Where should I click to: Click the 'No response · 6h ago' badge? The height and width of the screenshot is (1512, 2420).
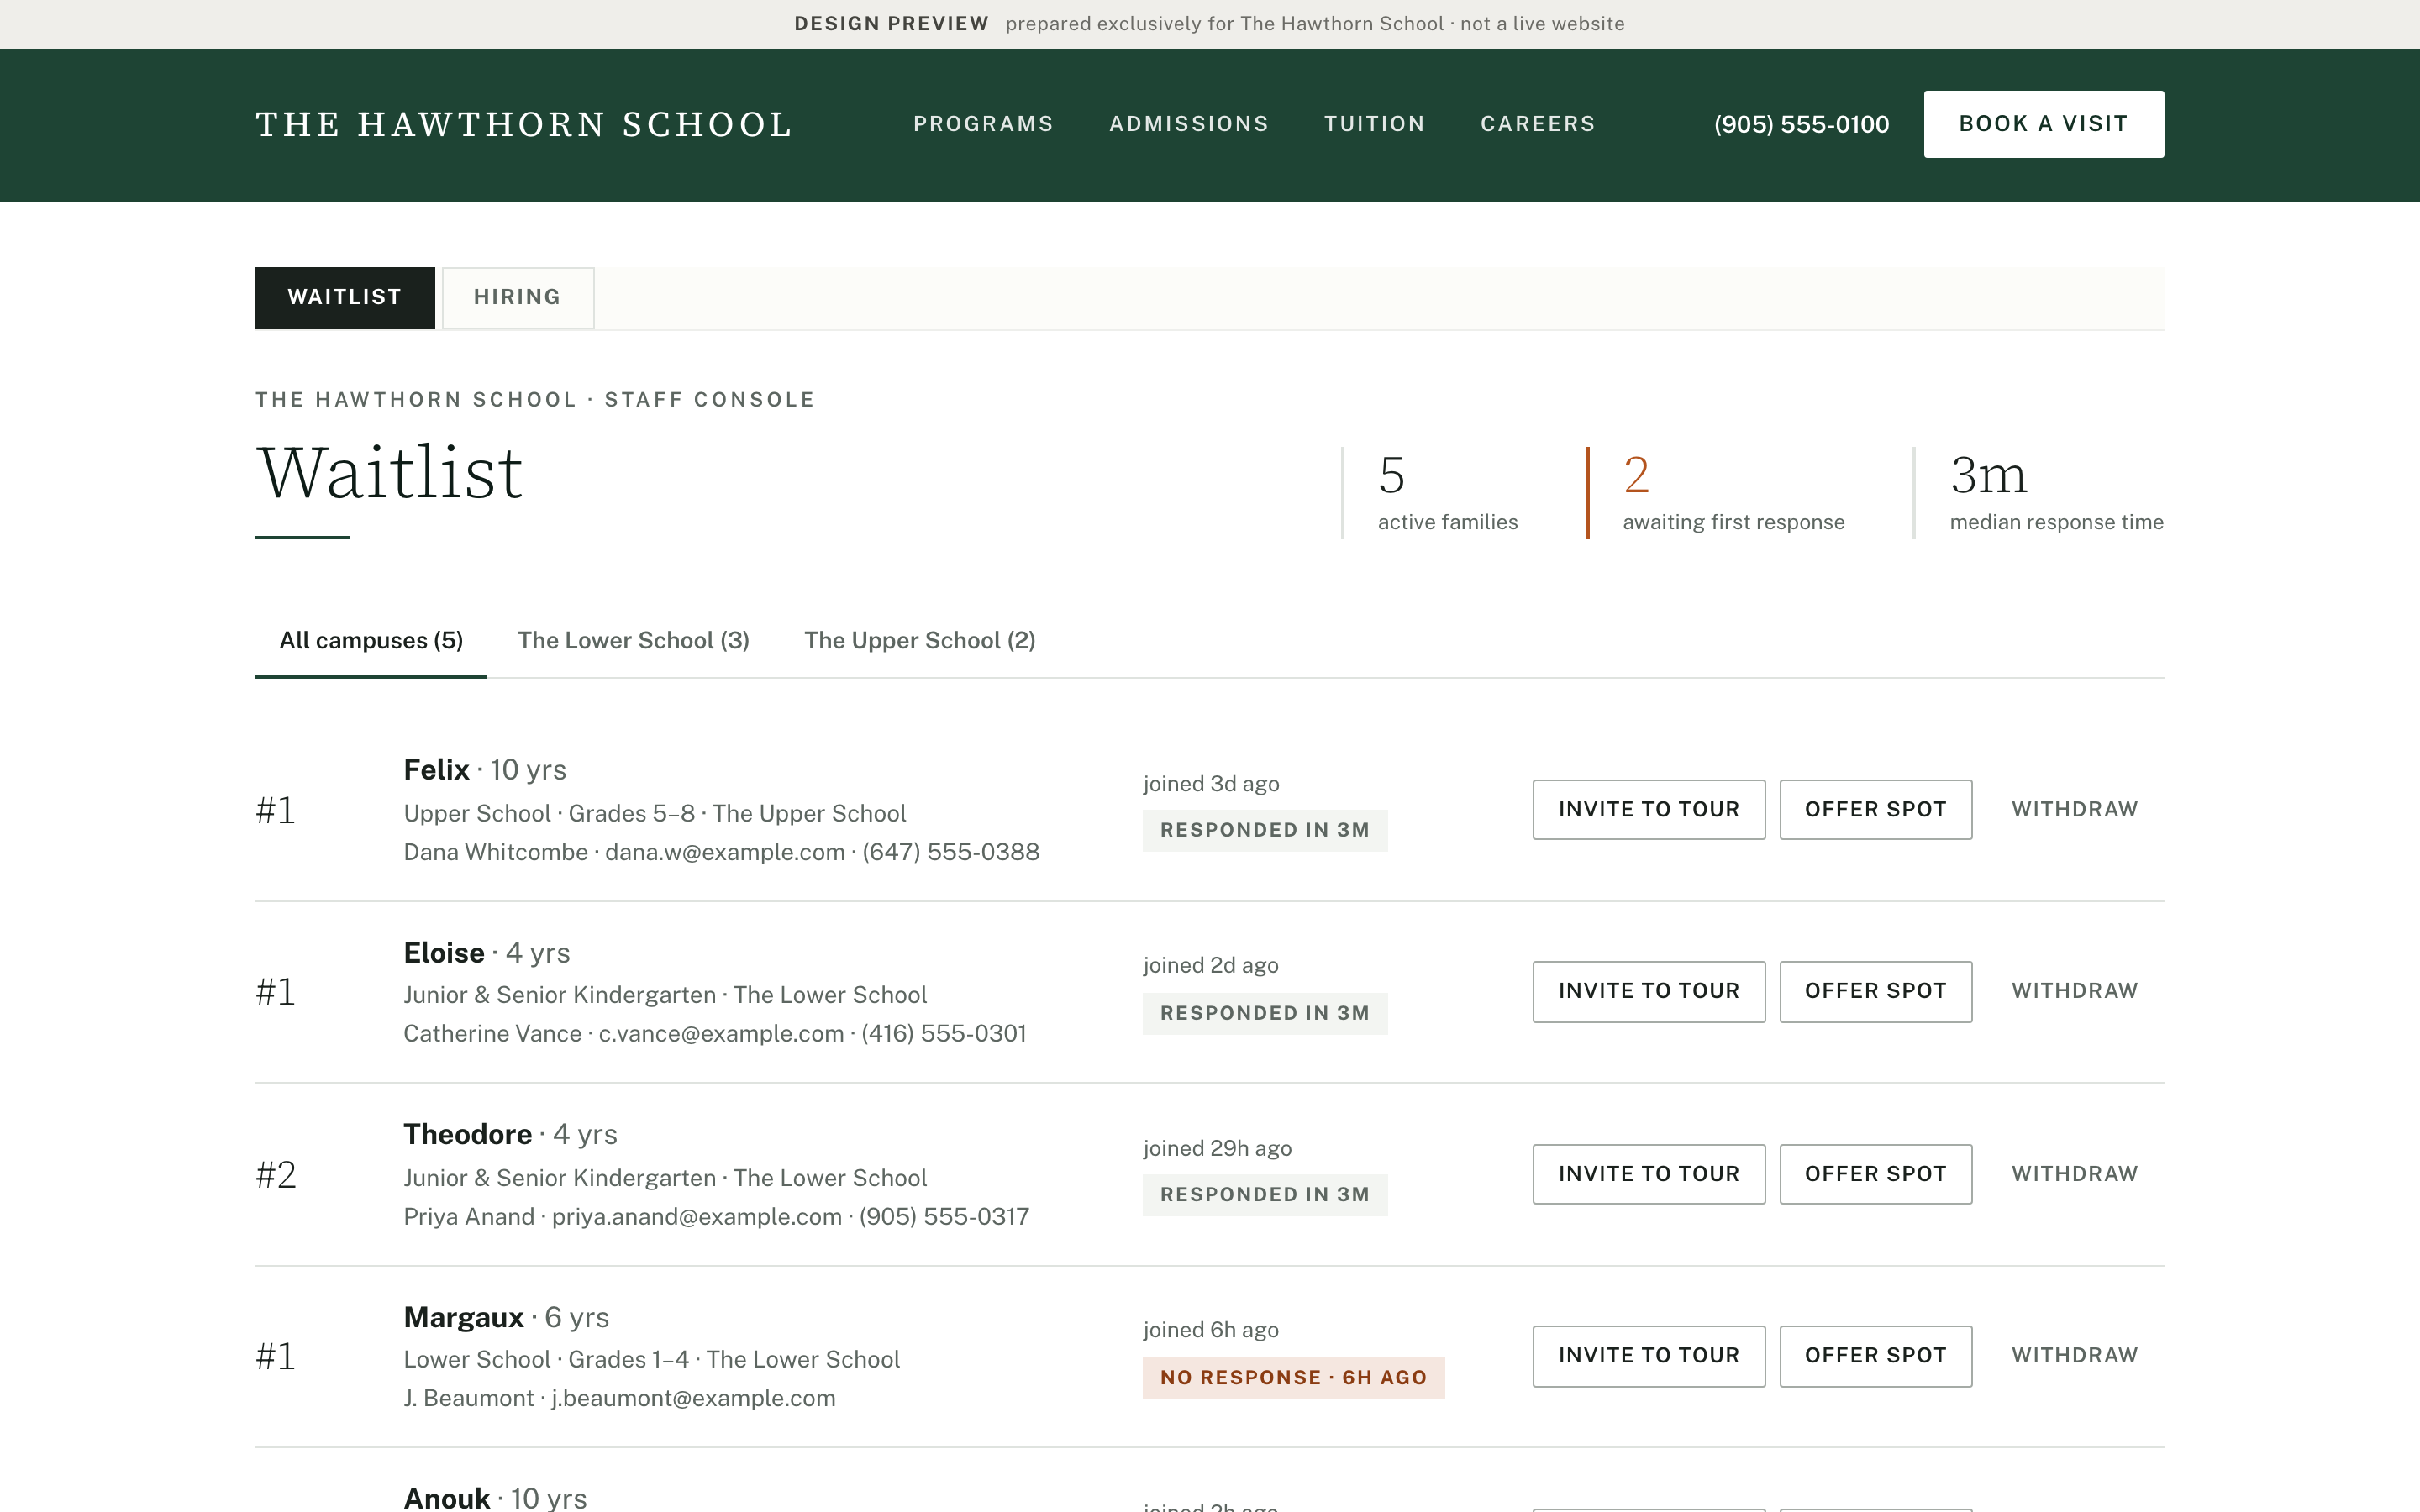coord(1294,1378)
